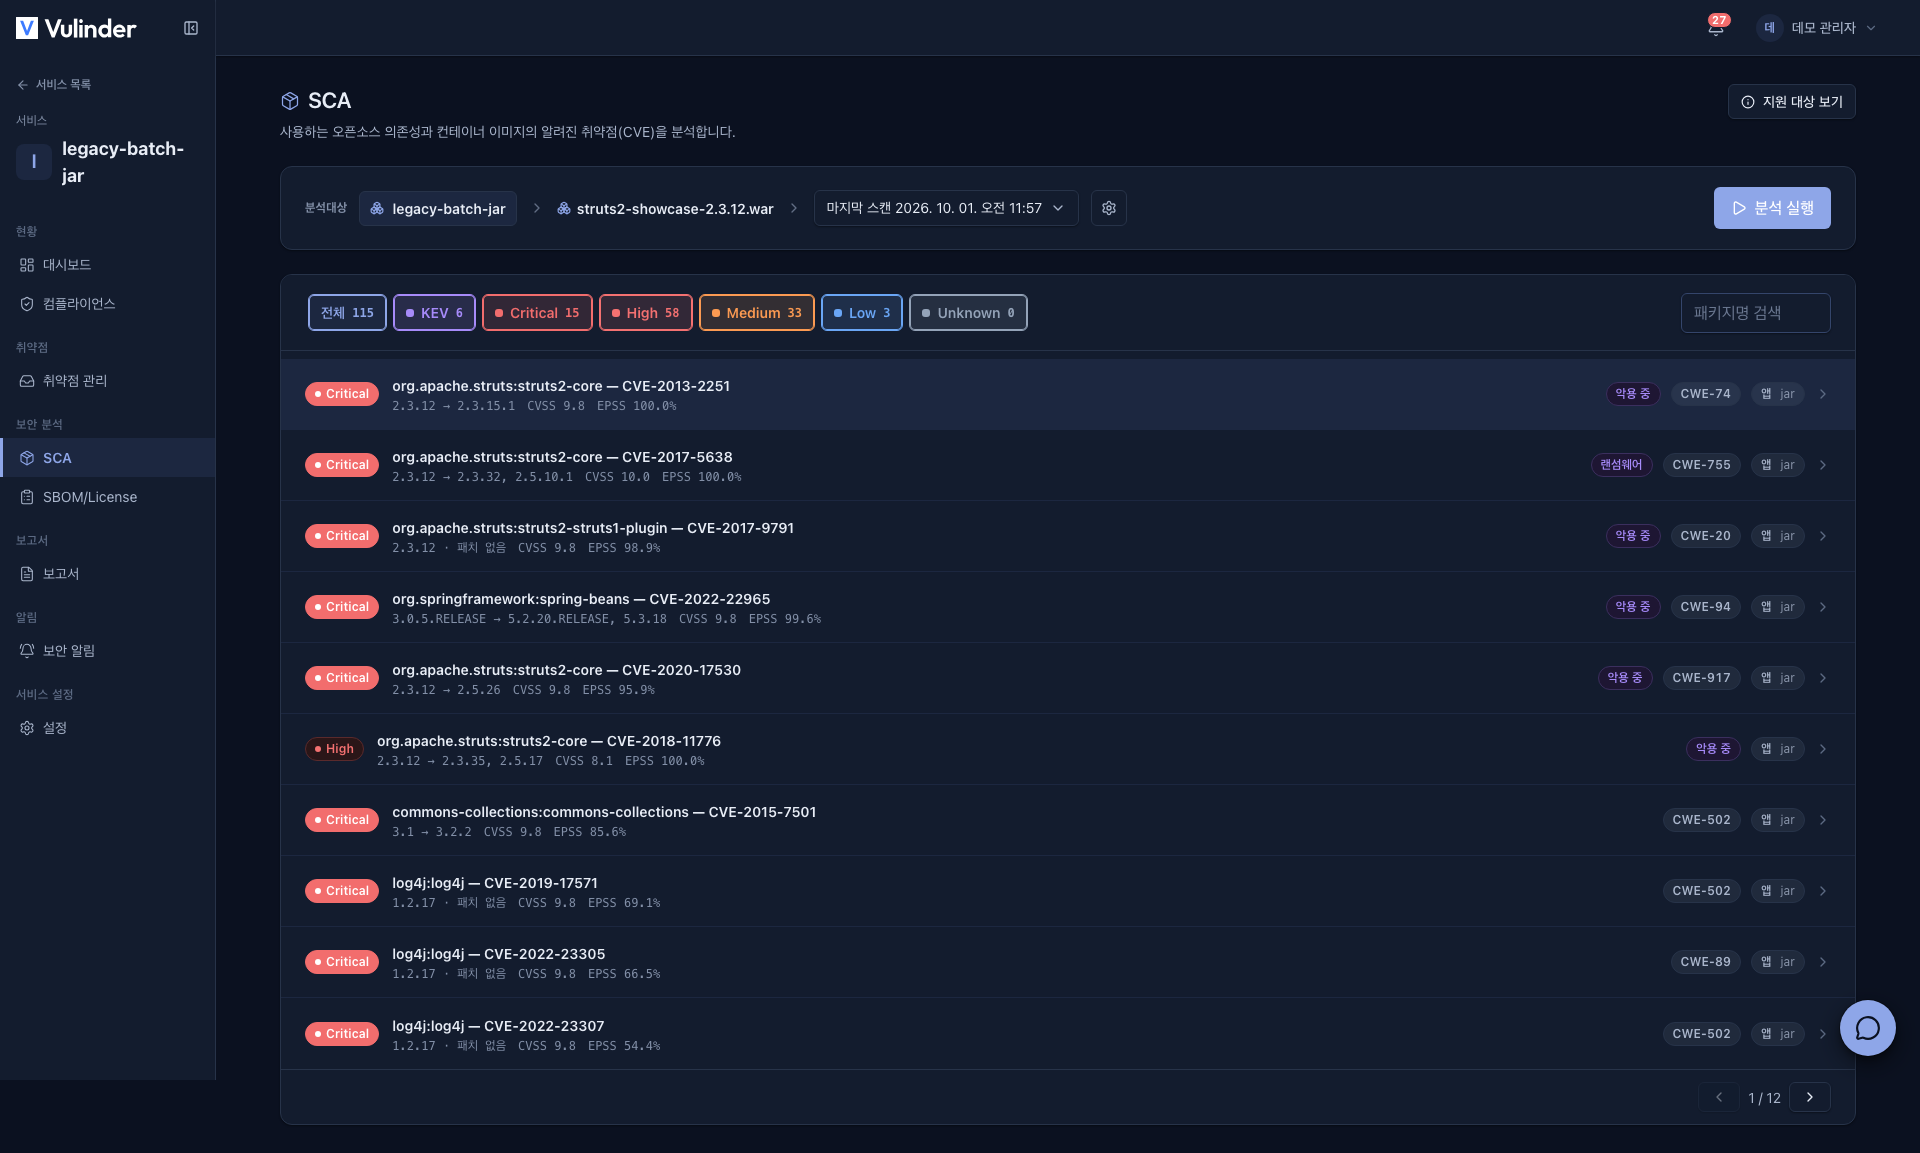Image resolution: width=1920 pixels, height=1153 pixels.
Task: Open the chat support bubble
Action: pyautogui.click(x=1867, y=1028)
